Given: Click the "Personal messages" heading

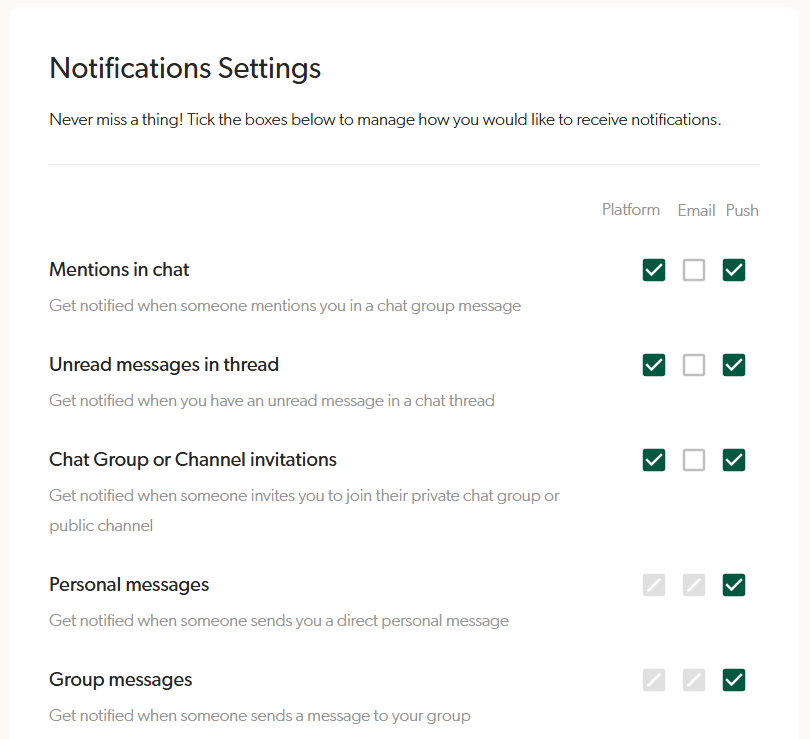Looking at the screenshot, I should (128, 584).
